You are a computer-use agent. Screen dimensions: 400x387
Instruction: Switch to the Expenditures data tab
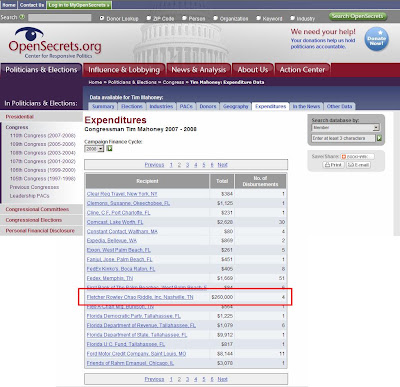pyautogui.click(x=271, y=106)
